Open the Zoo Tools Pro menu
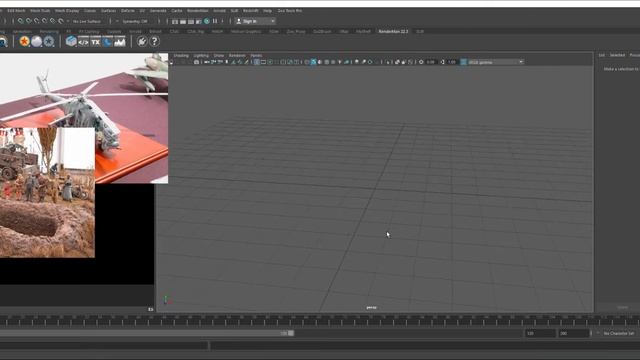 [289, 11]
